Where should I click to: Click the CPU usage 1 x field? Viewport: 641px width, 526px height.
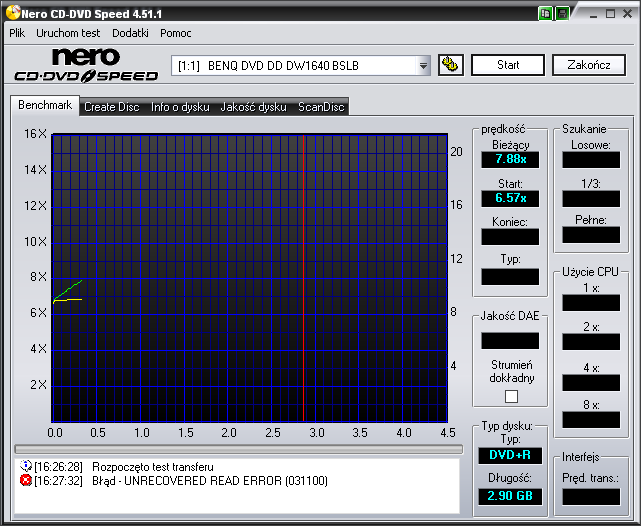[591, 303]
